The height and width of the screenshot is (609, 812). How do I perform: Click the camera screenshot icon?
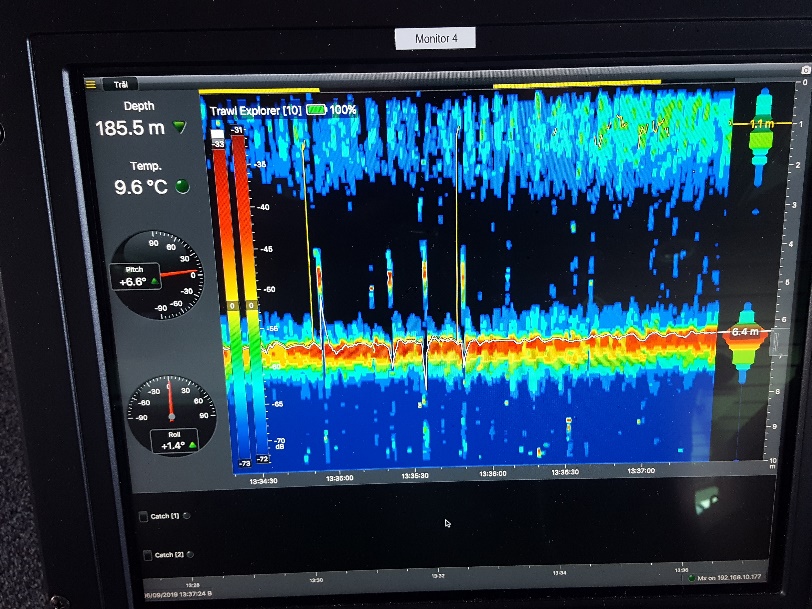pyautogui.click(x=805, y=71)
